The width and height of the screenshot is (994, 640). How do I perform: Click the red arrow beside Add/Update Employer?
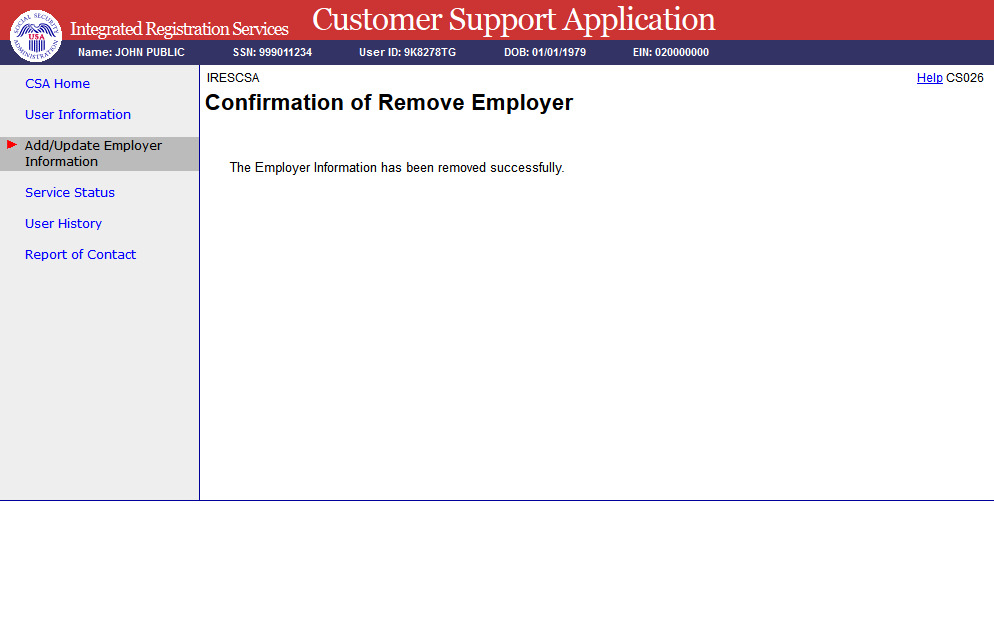11,145
